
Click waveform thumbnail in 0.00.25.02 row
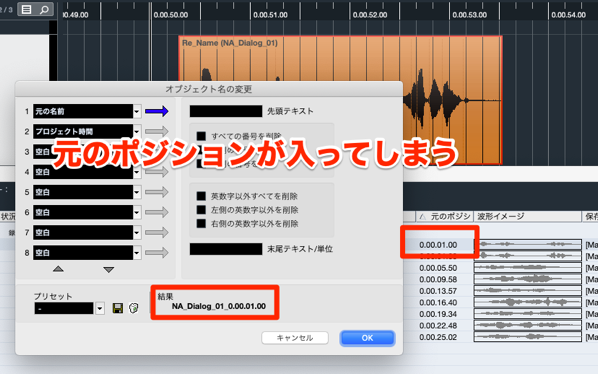(x=528, y=337)
